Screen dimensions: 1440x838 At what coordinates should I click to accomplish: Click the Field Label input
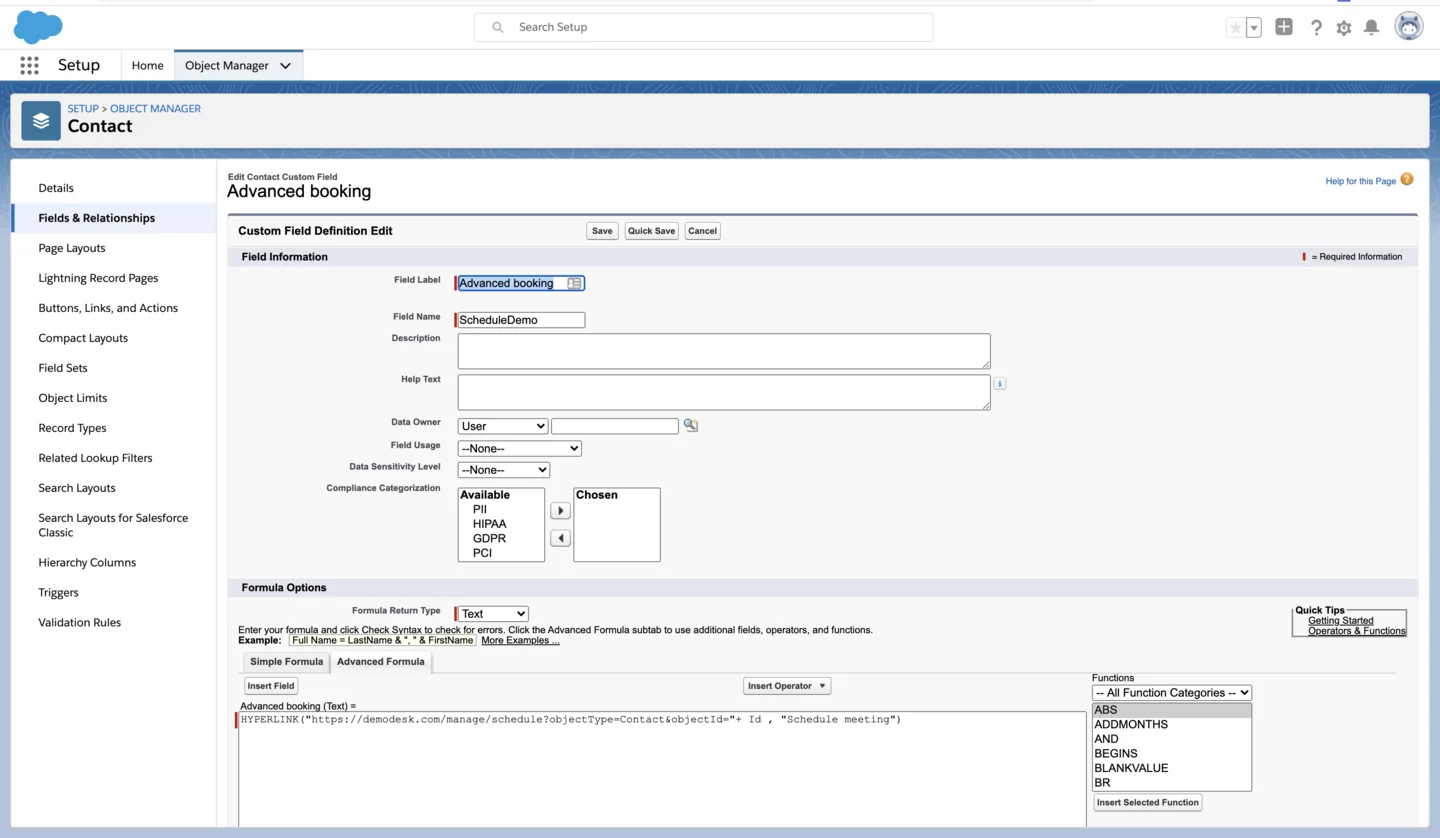(521, 283)
